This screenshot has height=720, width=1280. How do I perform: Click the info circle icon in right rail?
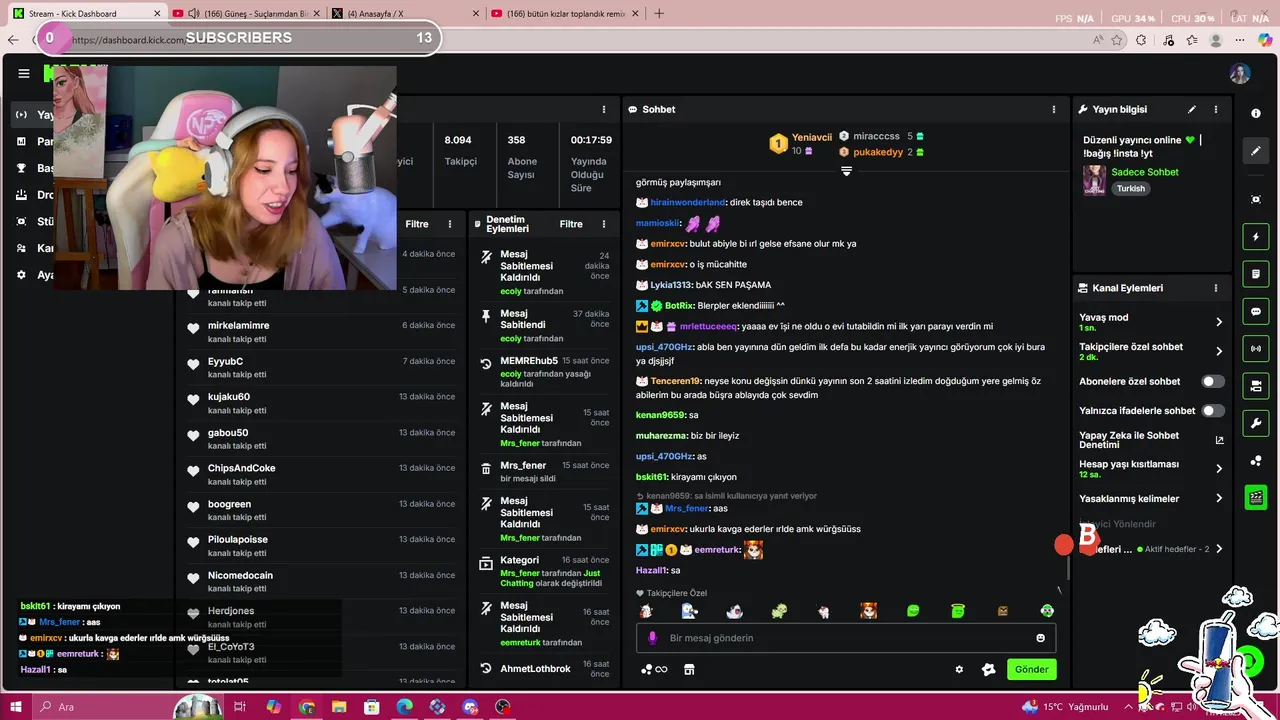1256,113
